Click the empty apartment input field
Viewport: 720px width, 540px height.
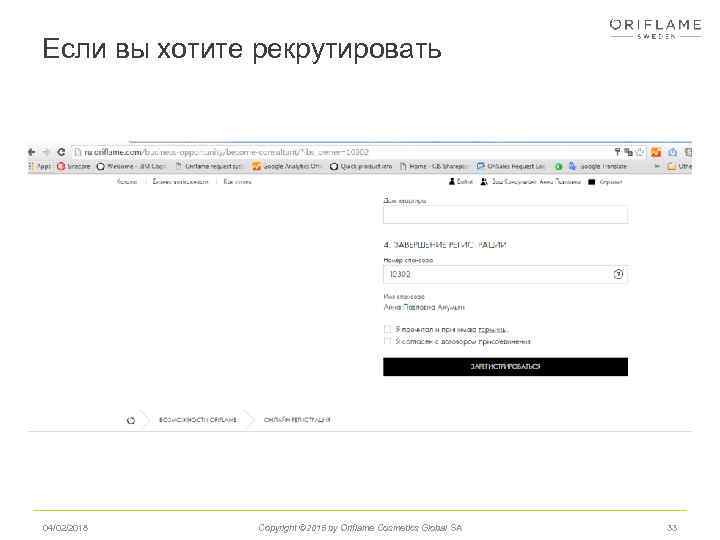pos(506,214)
